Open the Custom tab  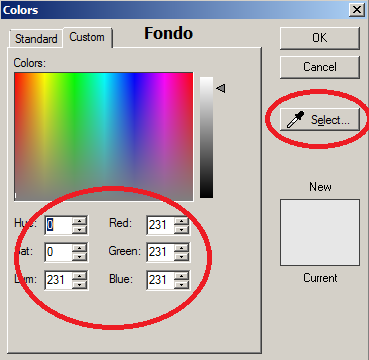(x=87, y=37)
